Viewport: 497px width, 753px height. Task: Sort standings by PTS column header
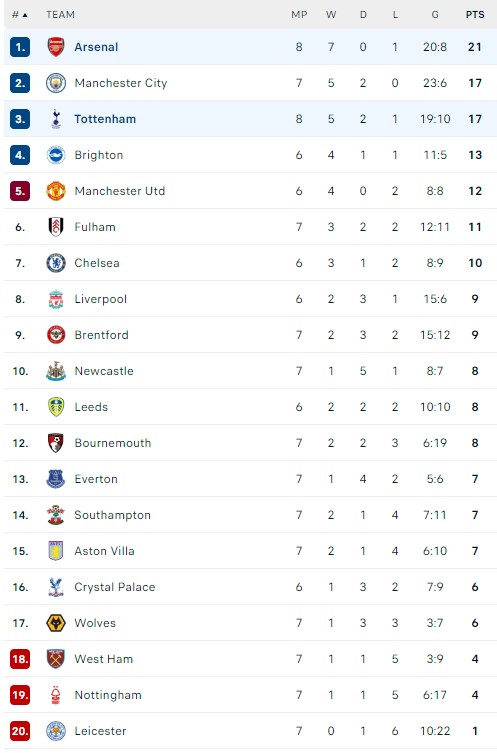(475, 14)
